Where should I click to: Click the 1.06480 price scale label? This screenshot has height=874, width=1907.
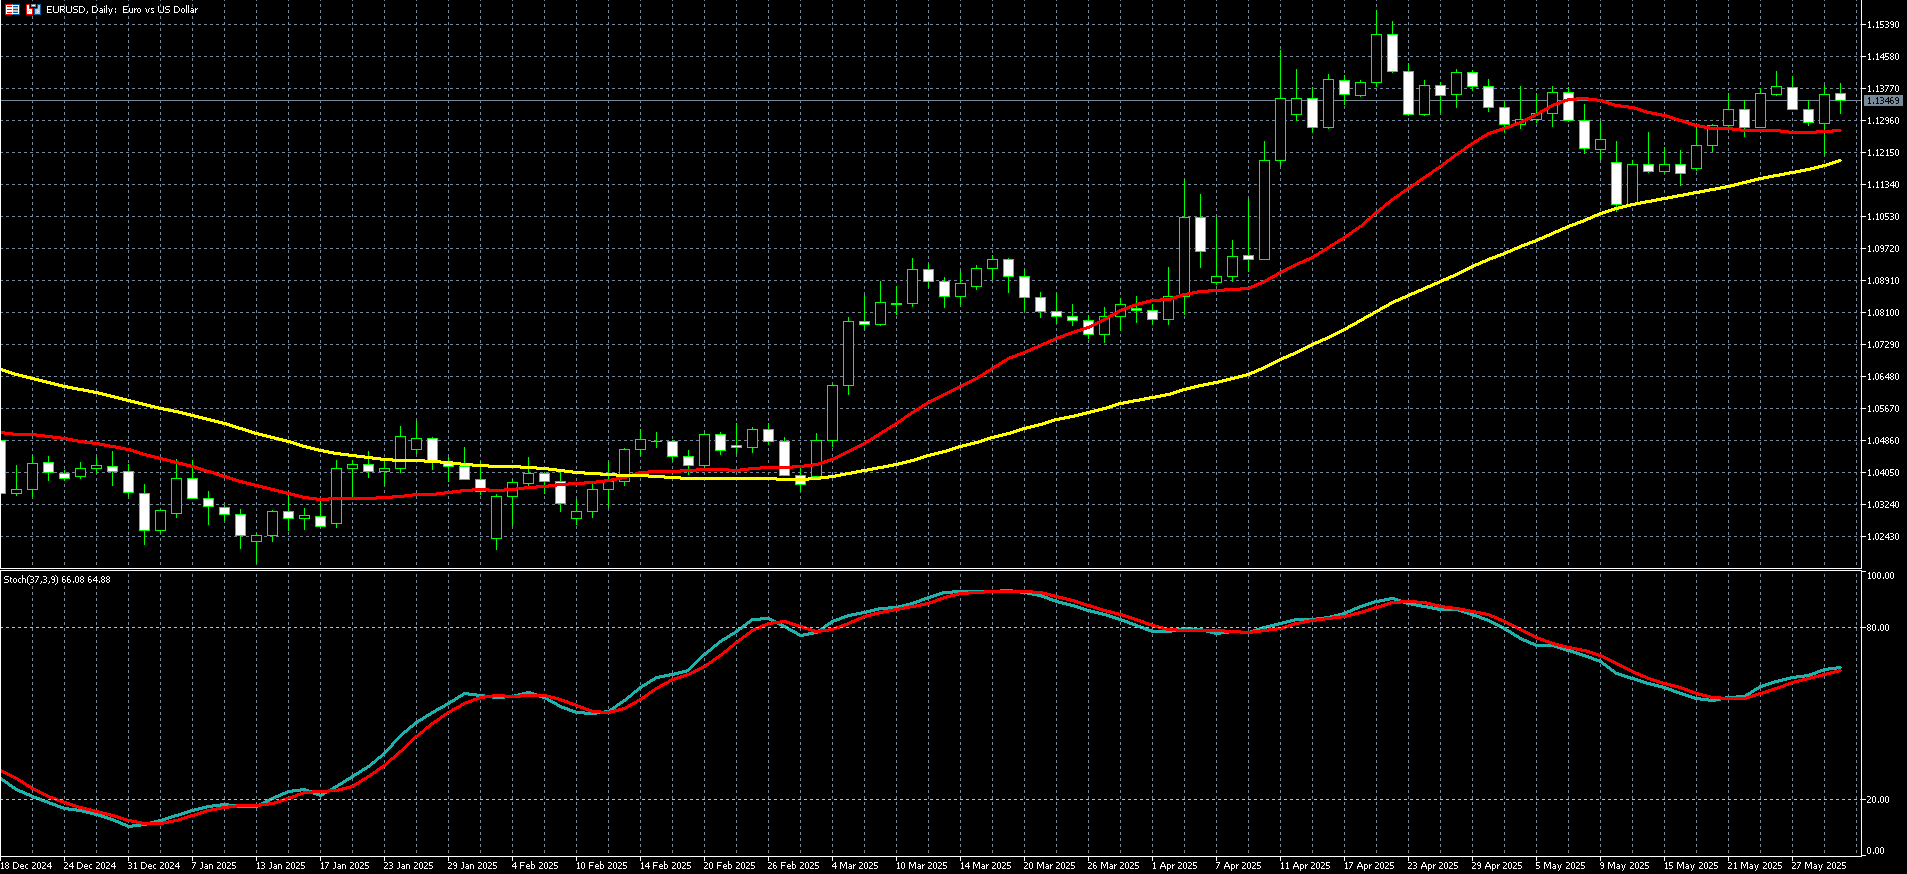[x=1883, y=377]
